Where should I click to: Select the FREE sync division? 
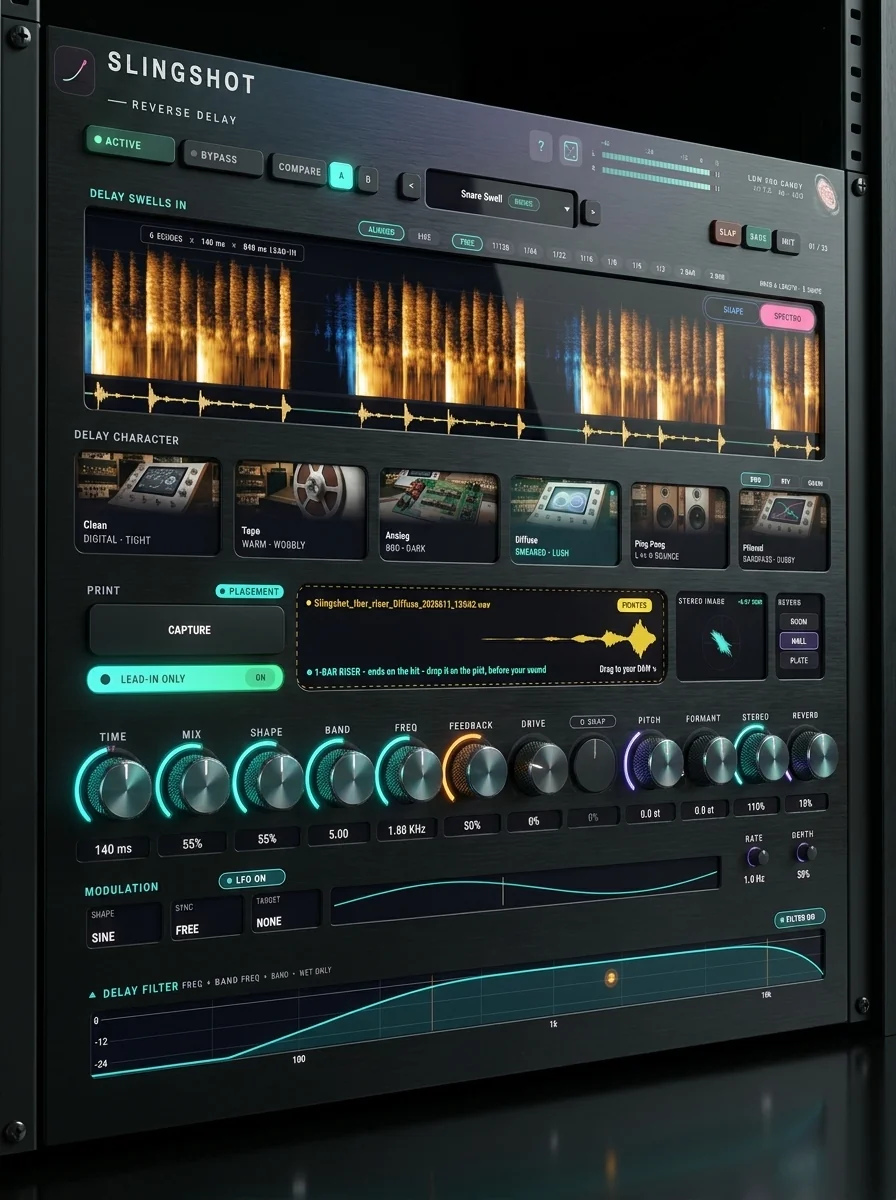click(x=467, y=242)
